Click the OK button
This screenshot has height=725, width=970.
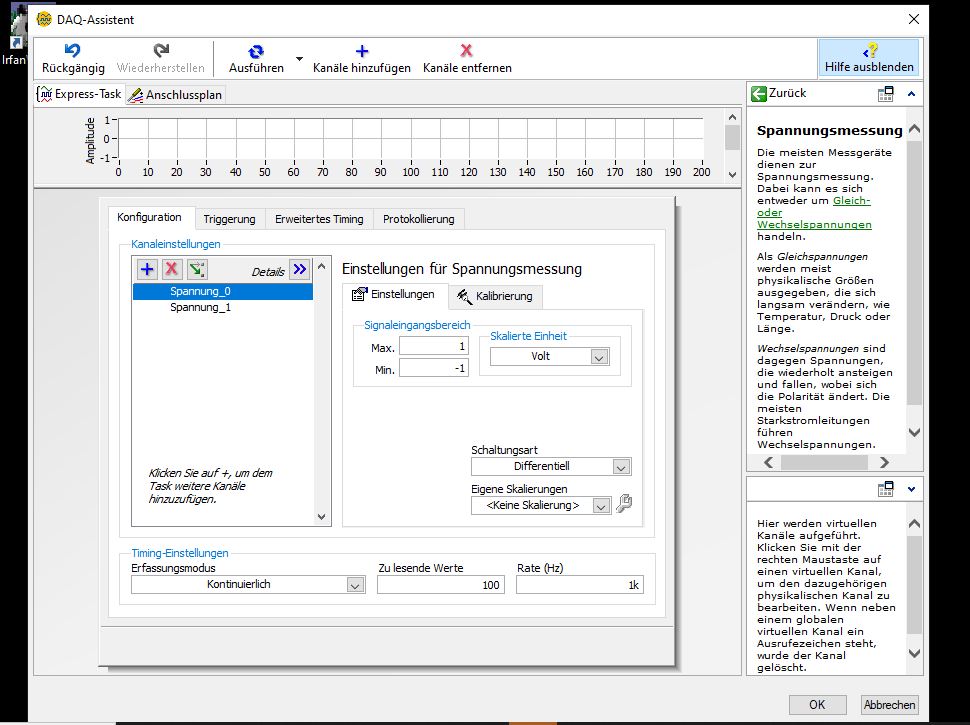pyautogui.click(x=817, y=705)
